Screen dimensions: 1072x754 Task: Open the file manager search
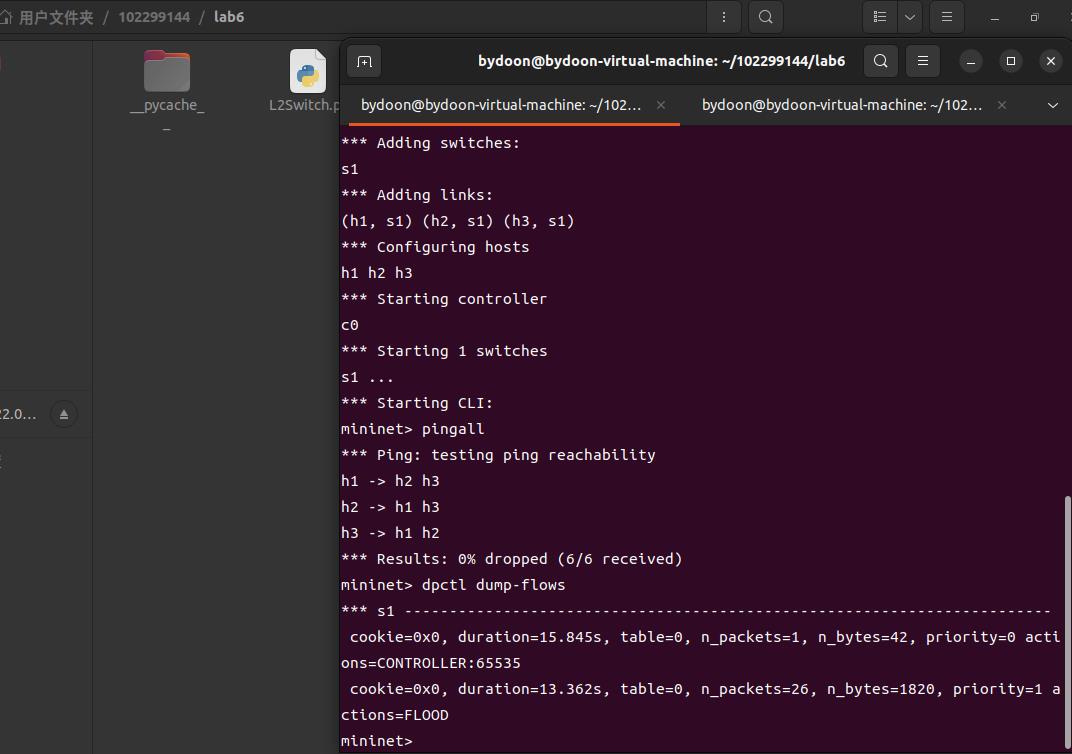[766, 17]
